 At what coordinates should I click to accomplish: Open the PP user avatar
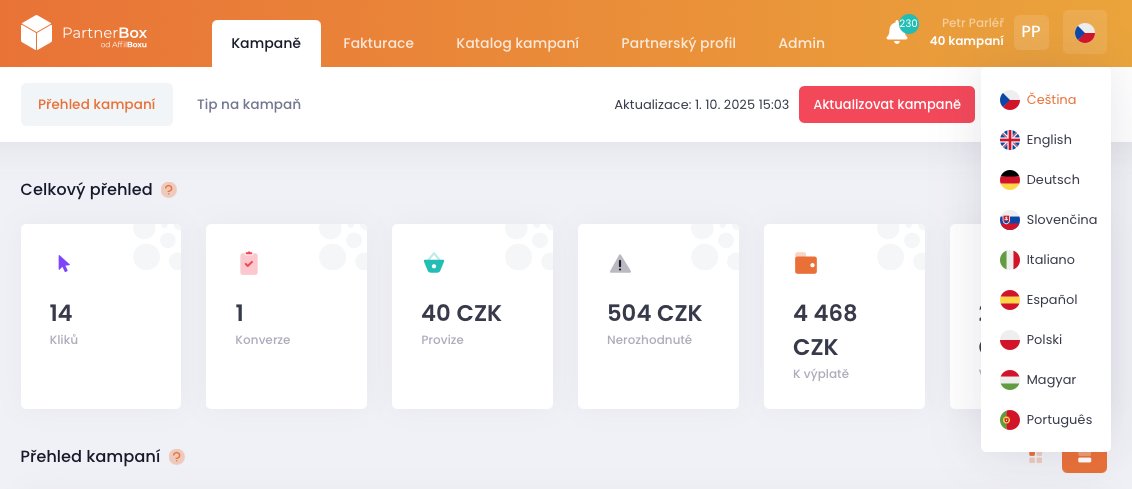point(1031,32)
